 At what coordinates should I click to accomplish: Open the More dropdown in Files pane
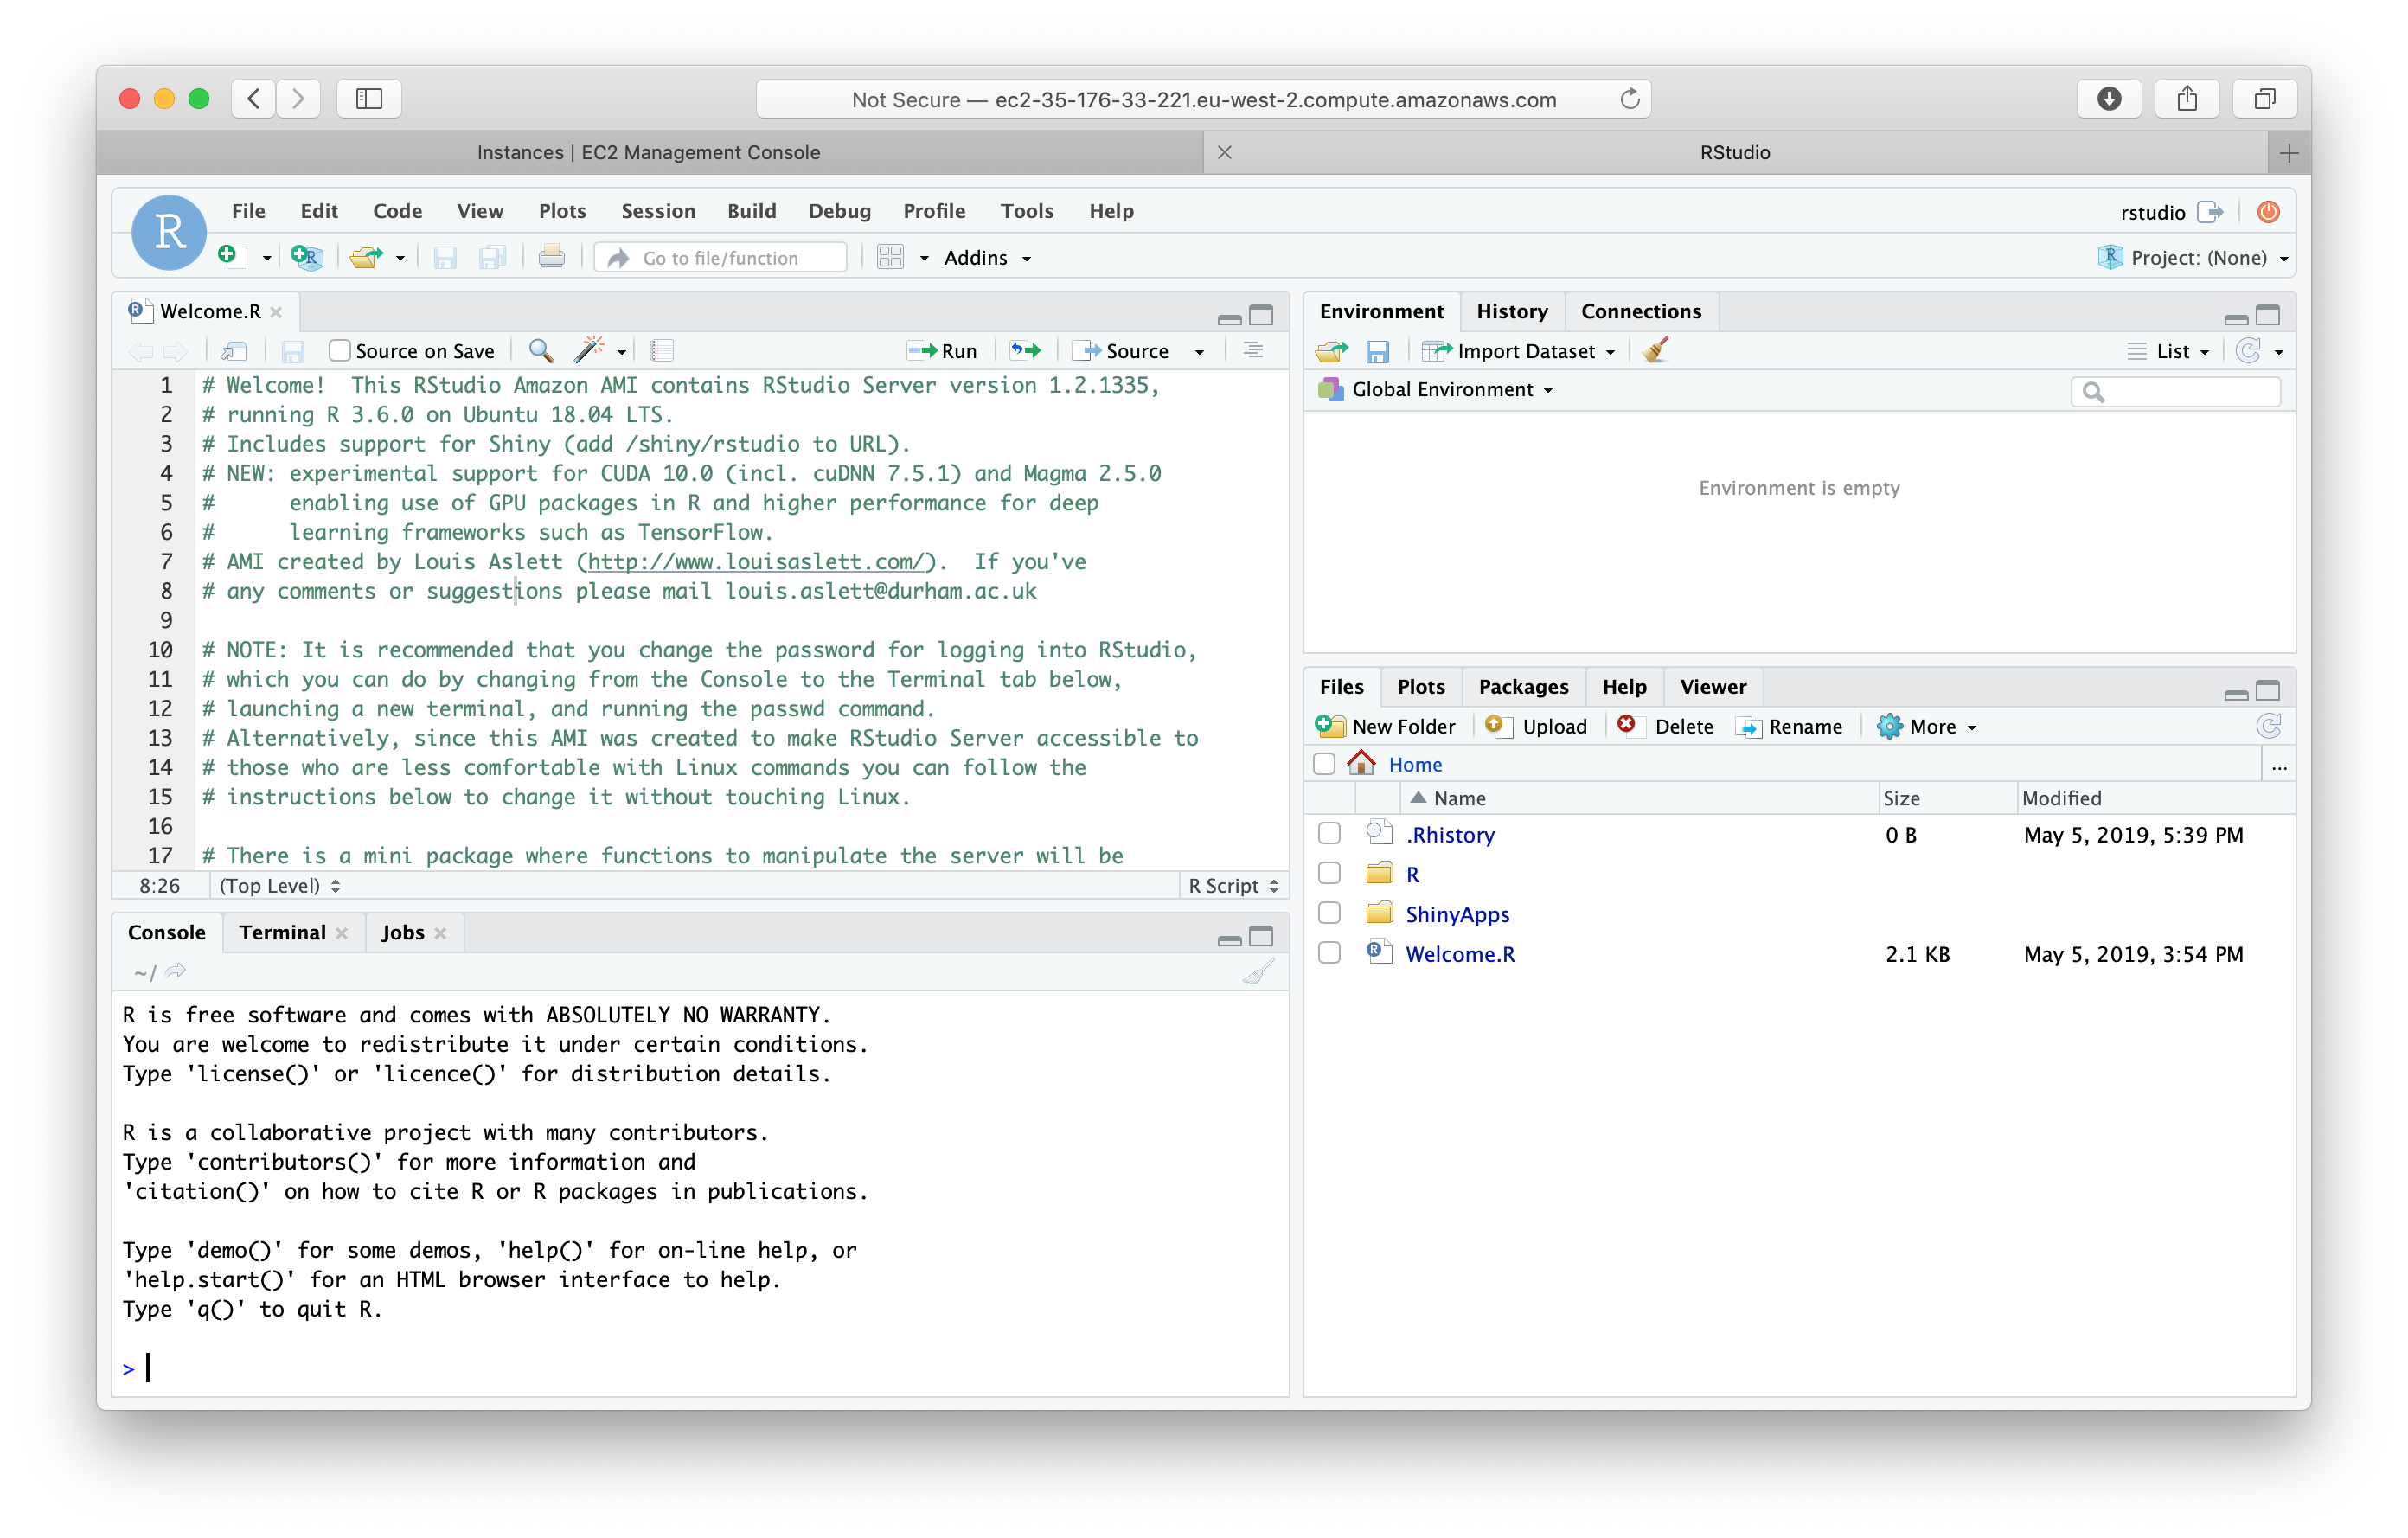coord(1927,726)
